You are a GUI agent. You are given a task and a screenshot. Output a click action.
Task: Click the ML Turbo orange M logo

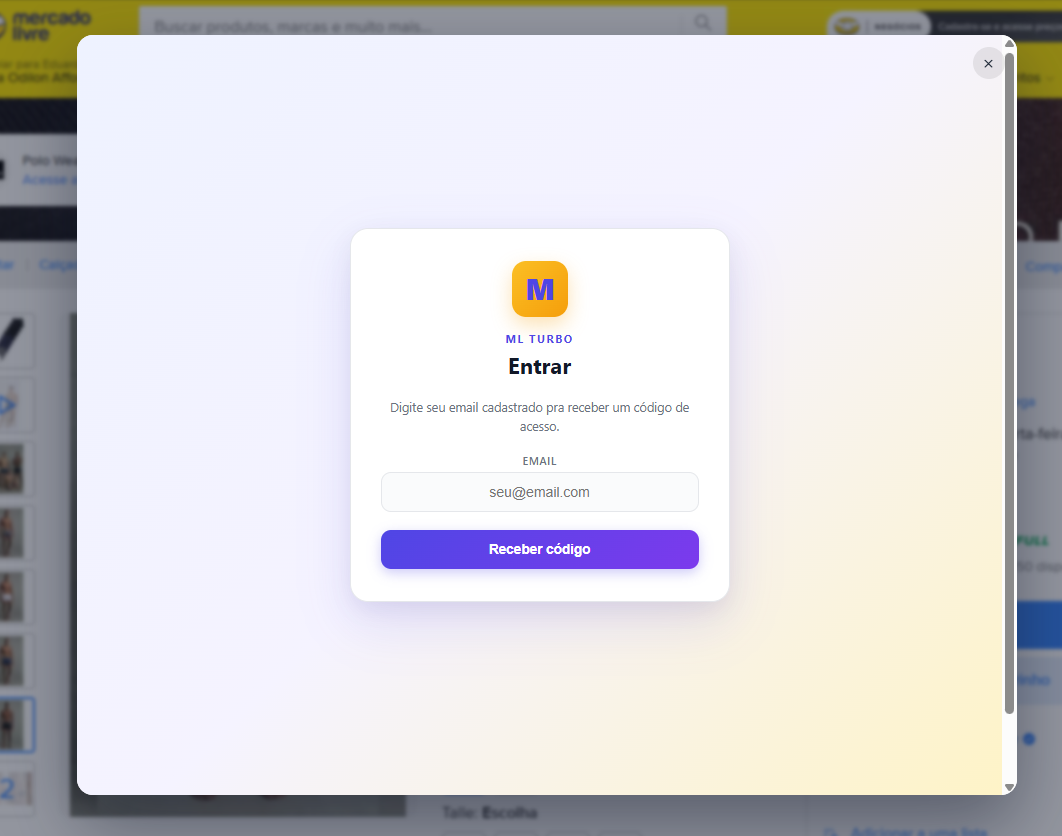click(540, 289)
